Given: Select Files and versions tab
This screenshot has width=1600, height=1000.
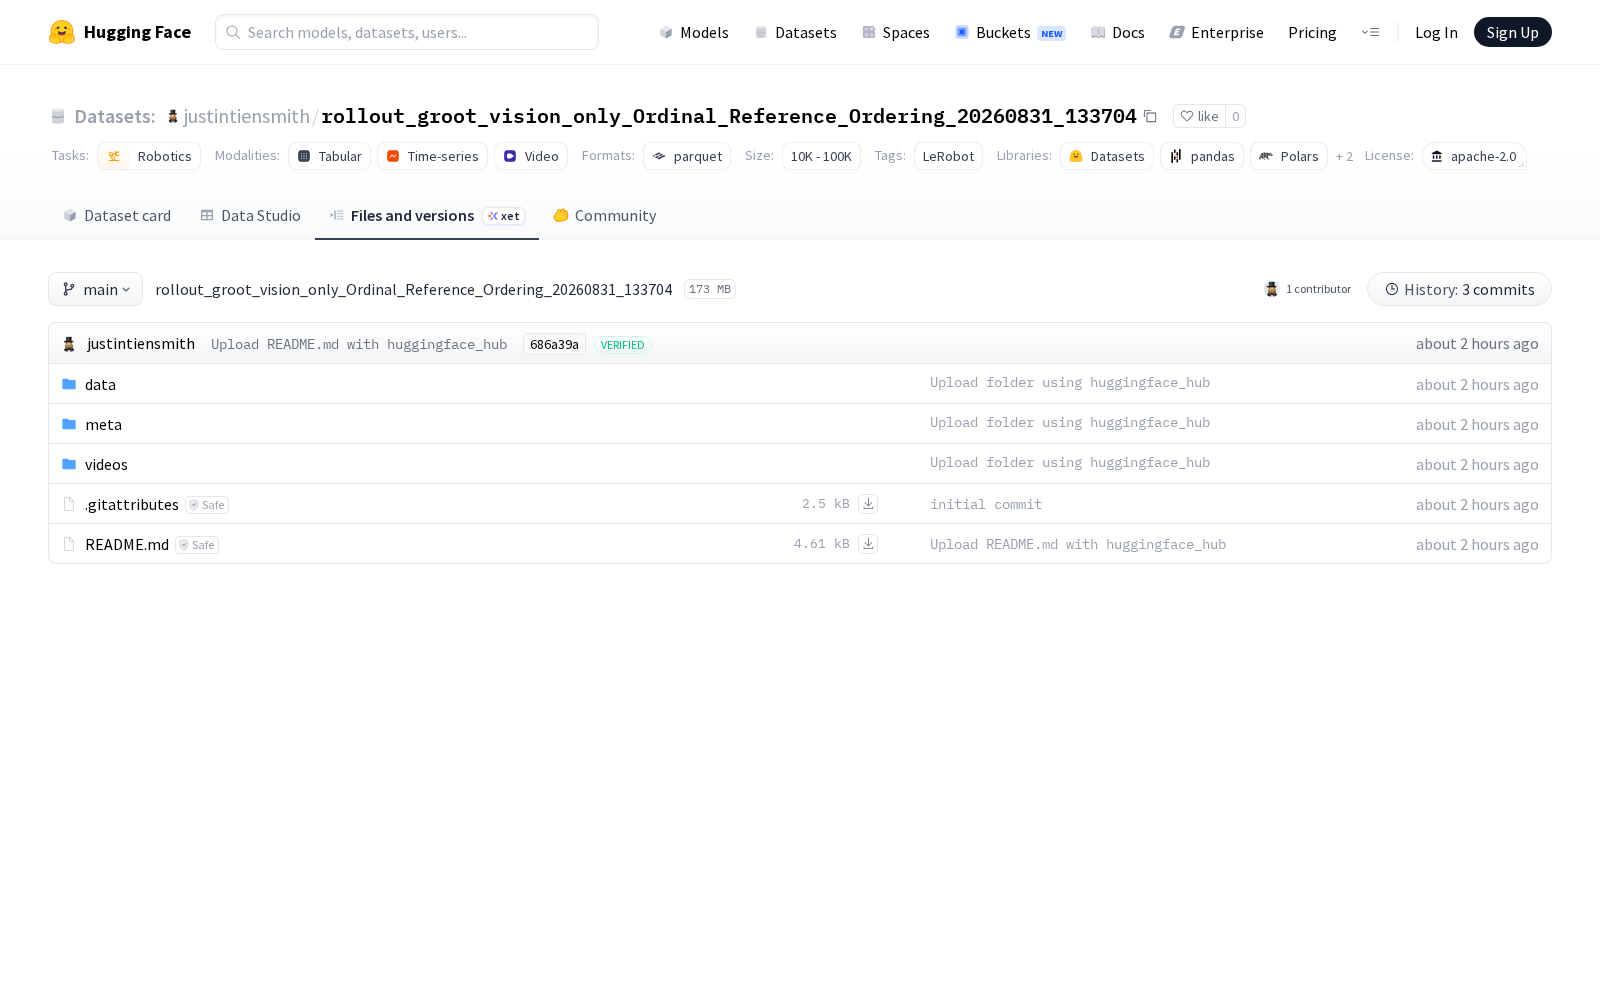Looking at the screenshot, I should pos(427,215).
